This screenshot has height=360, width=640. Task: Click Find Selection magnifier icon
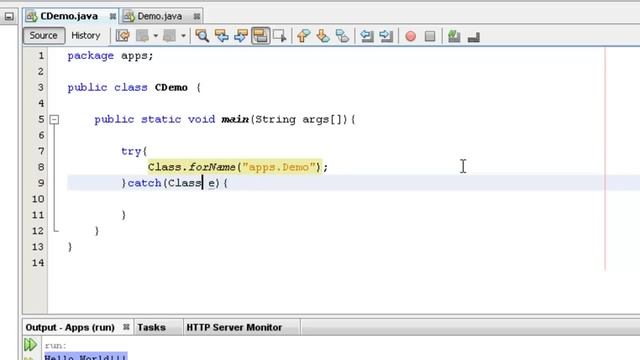coord(202,36)
